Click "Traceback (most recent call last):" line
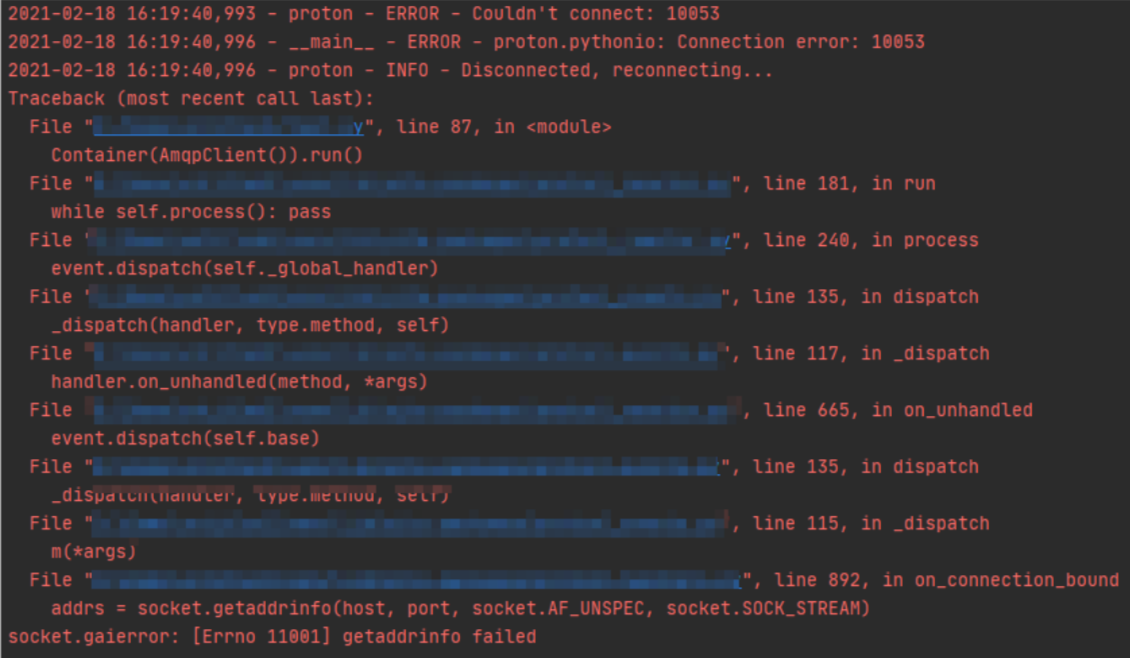Viewport: 1130px width, 658px height. (x=190, y=99)
